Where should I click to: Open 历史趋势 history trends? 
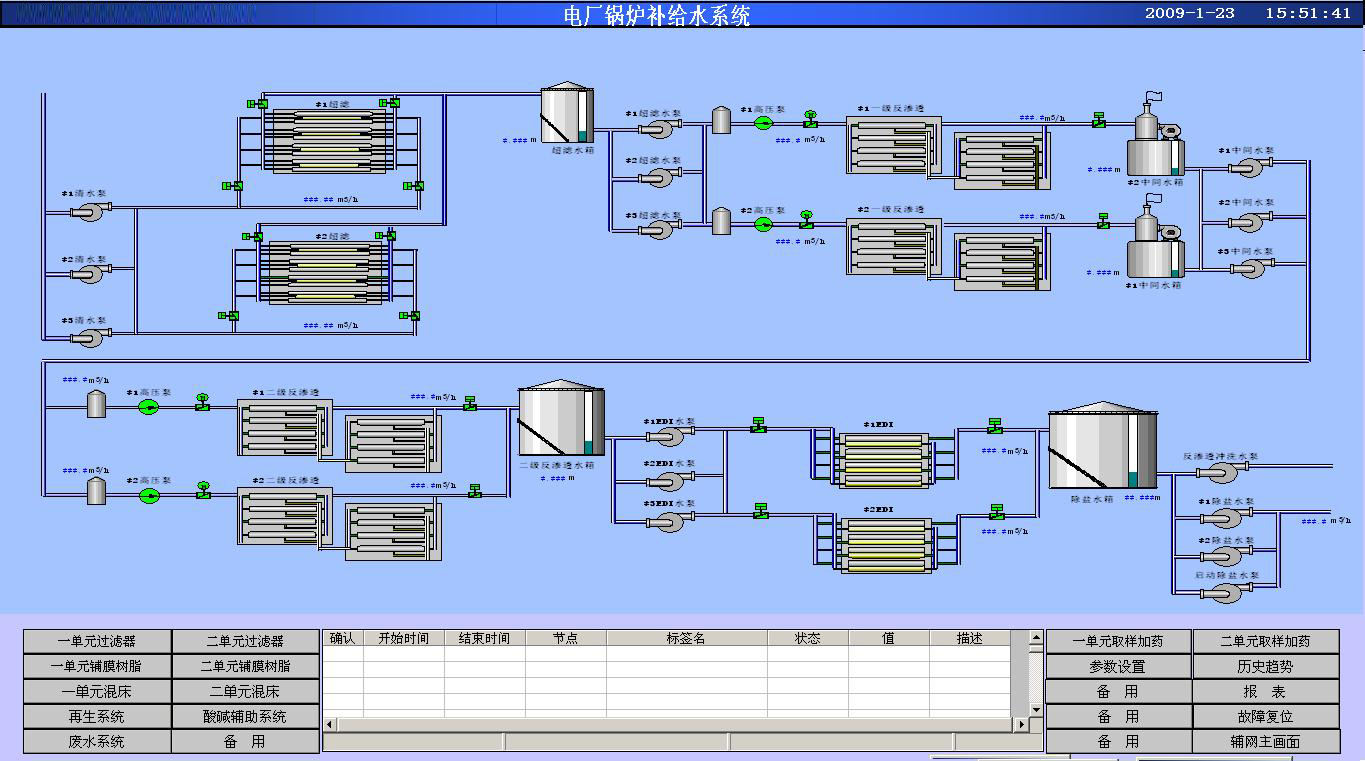(1265, 666)
